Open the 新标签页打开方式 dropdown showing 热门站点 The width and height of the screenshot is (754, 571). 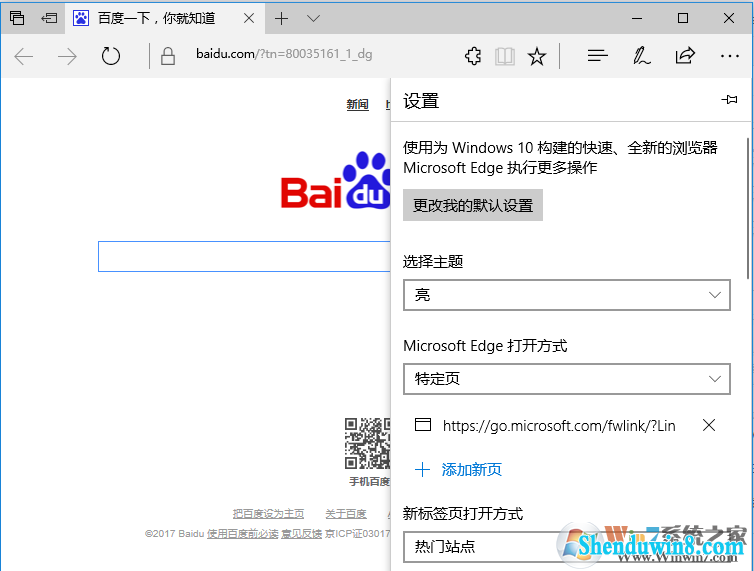(566, 547)
